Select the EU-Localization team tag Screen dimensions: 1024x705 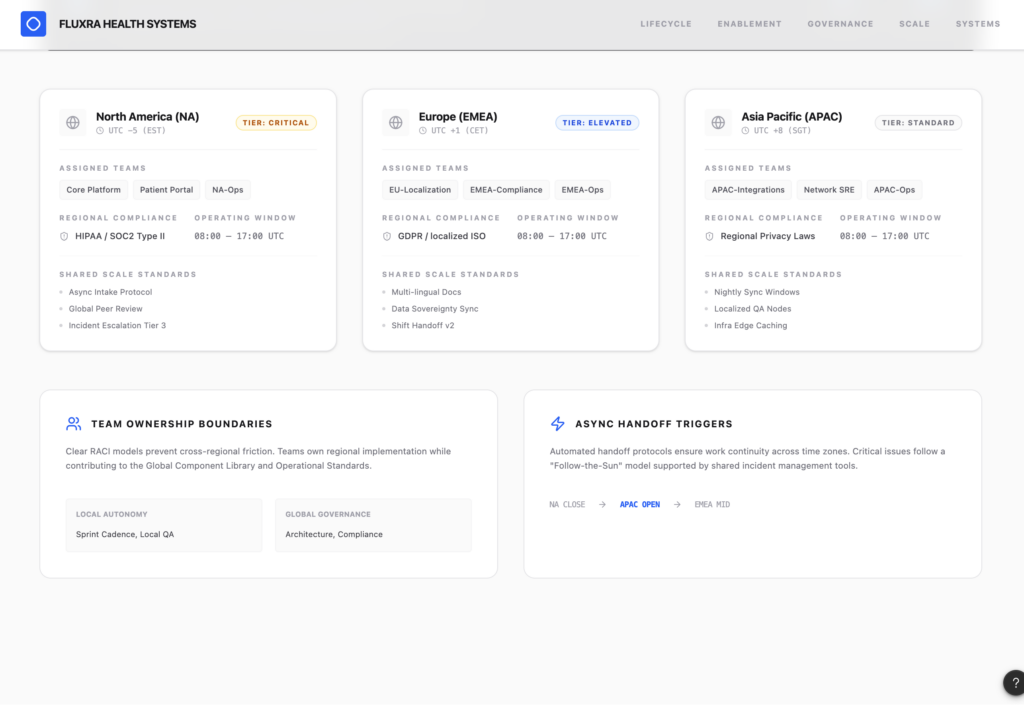pos(420,190)
